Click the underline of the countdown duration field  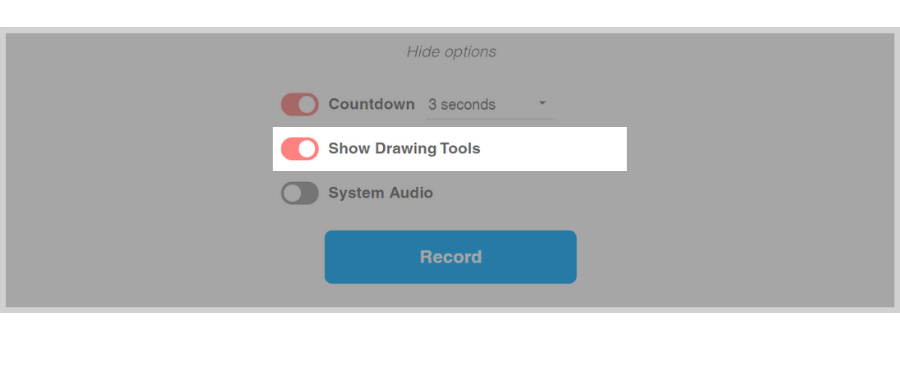[490, 119]
